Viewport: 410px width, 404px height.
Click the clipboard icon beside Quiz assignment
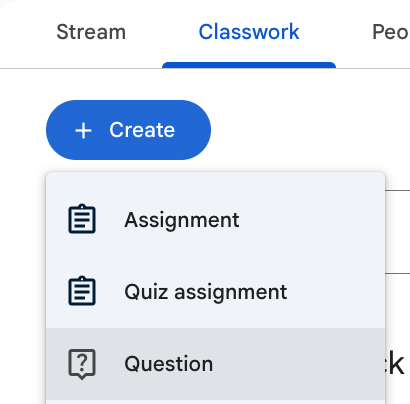point(82,291)
